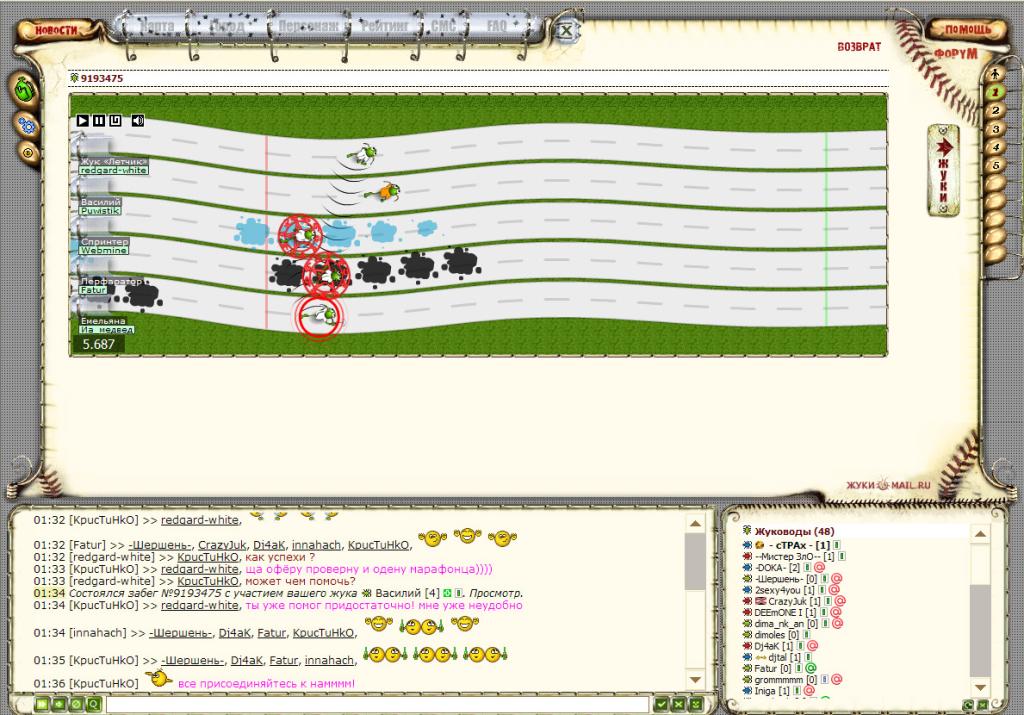Viewport: 1024px width, 715px height.
Task: Click the refresh icon below user list
Action: (968, 705)
